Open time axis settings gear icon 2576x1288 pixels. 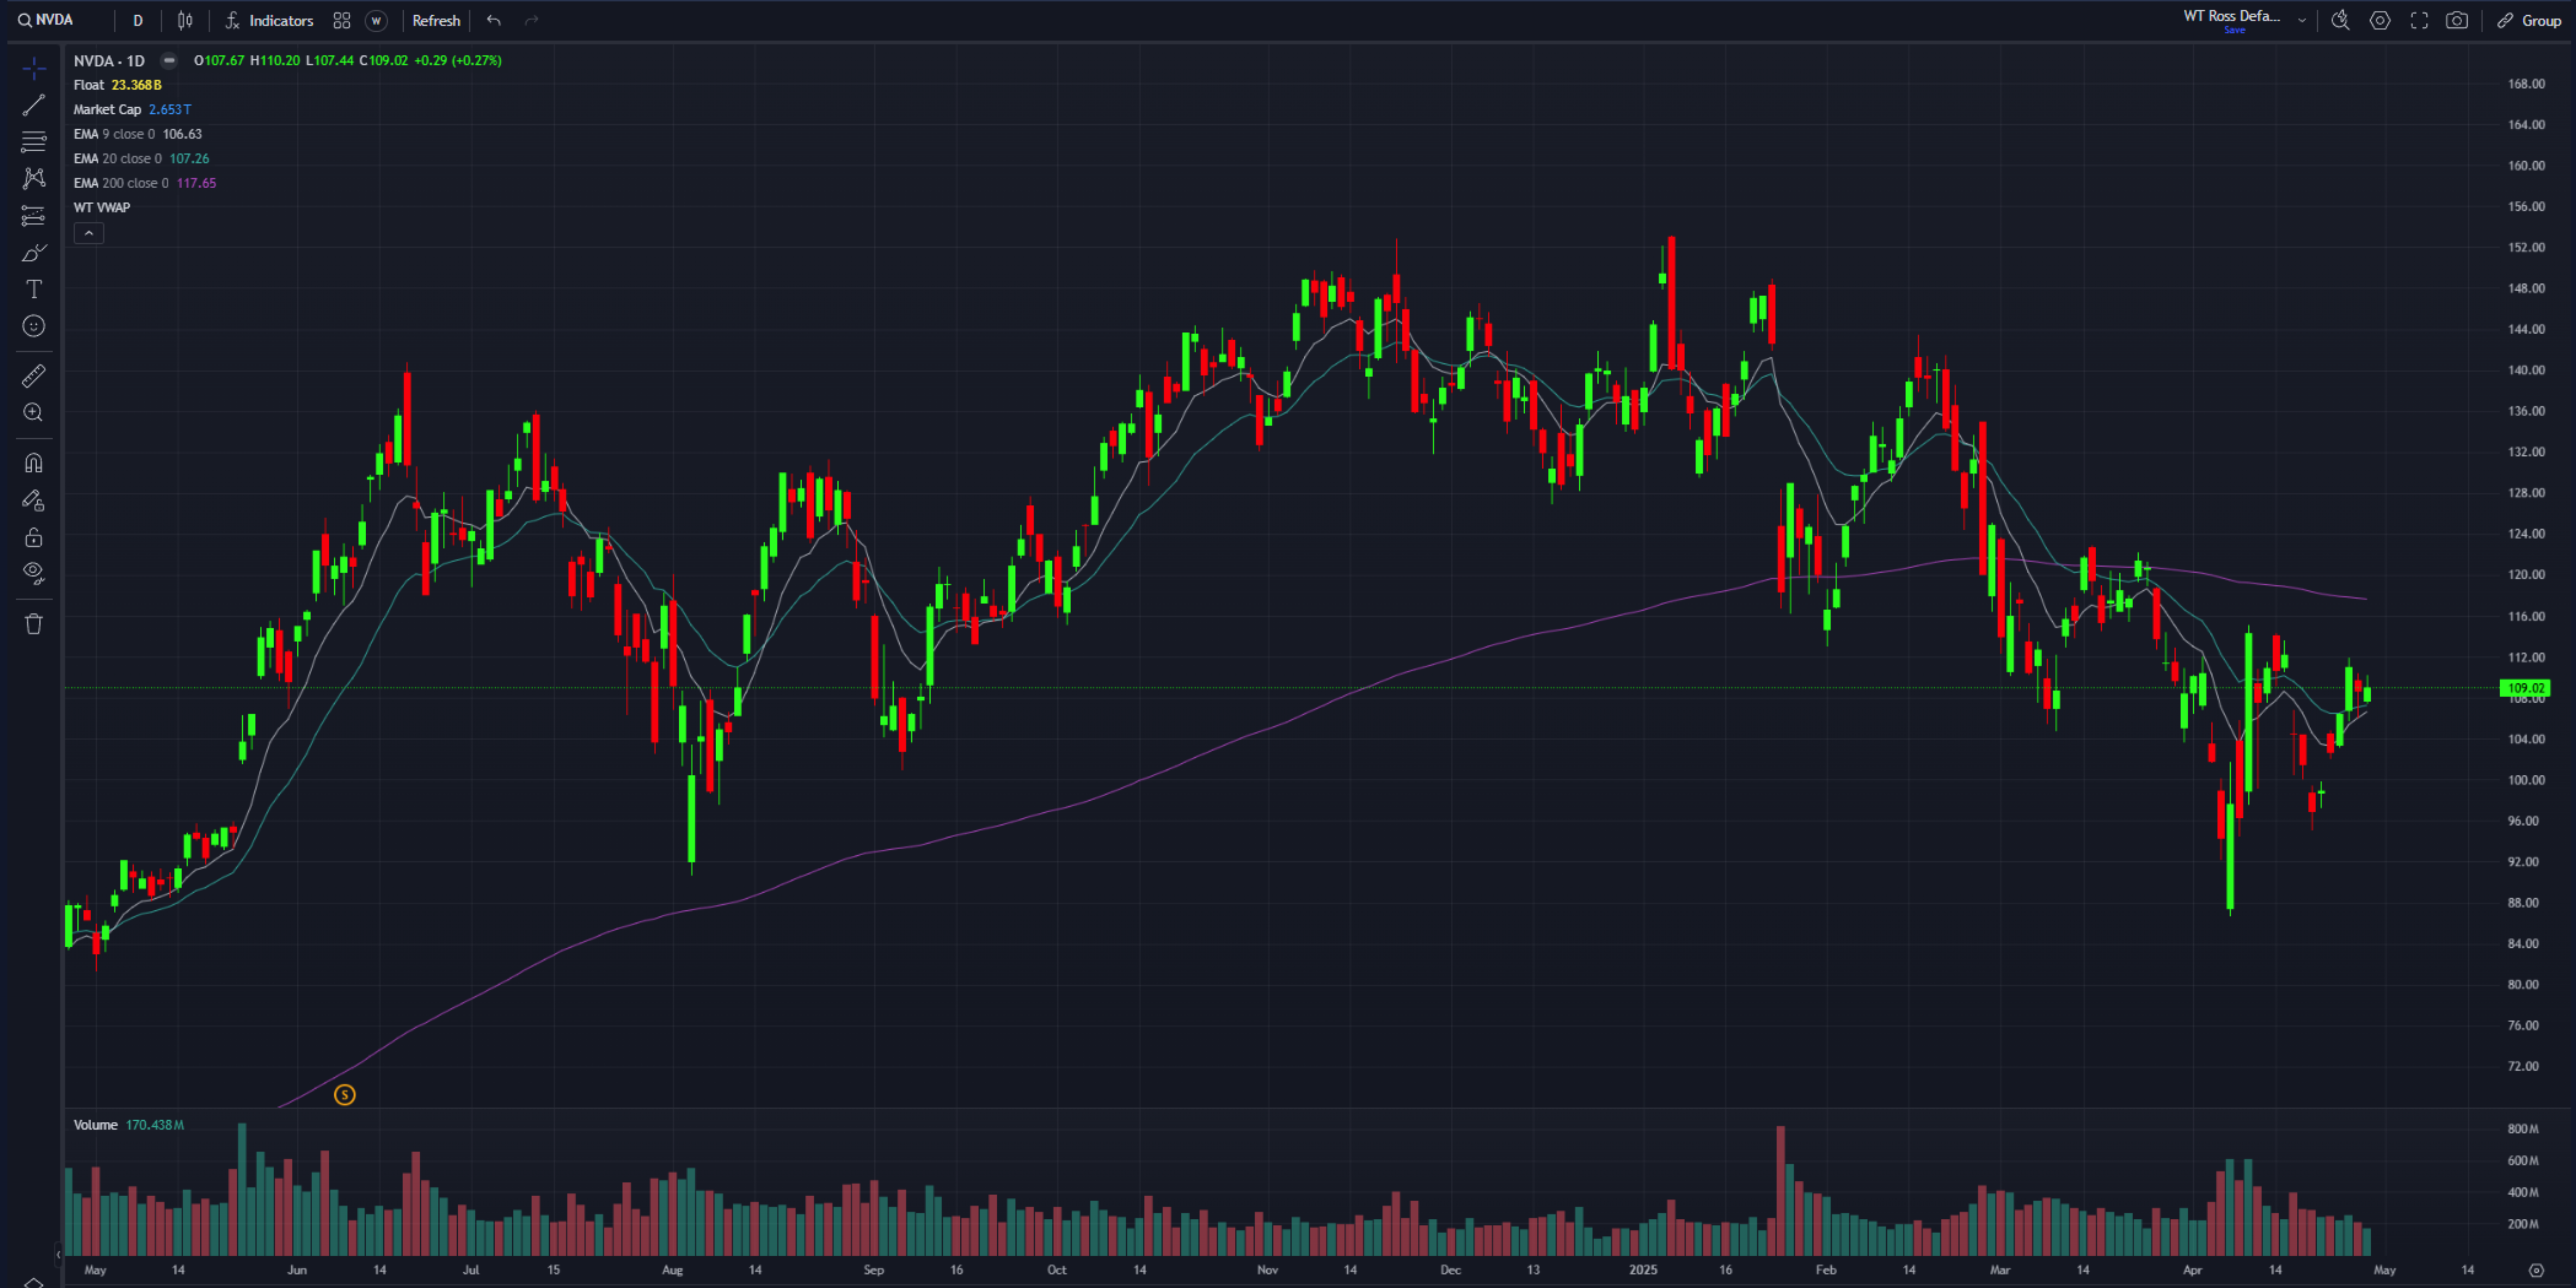click(2536, 1270)
